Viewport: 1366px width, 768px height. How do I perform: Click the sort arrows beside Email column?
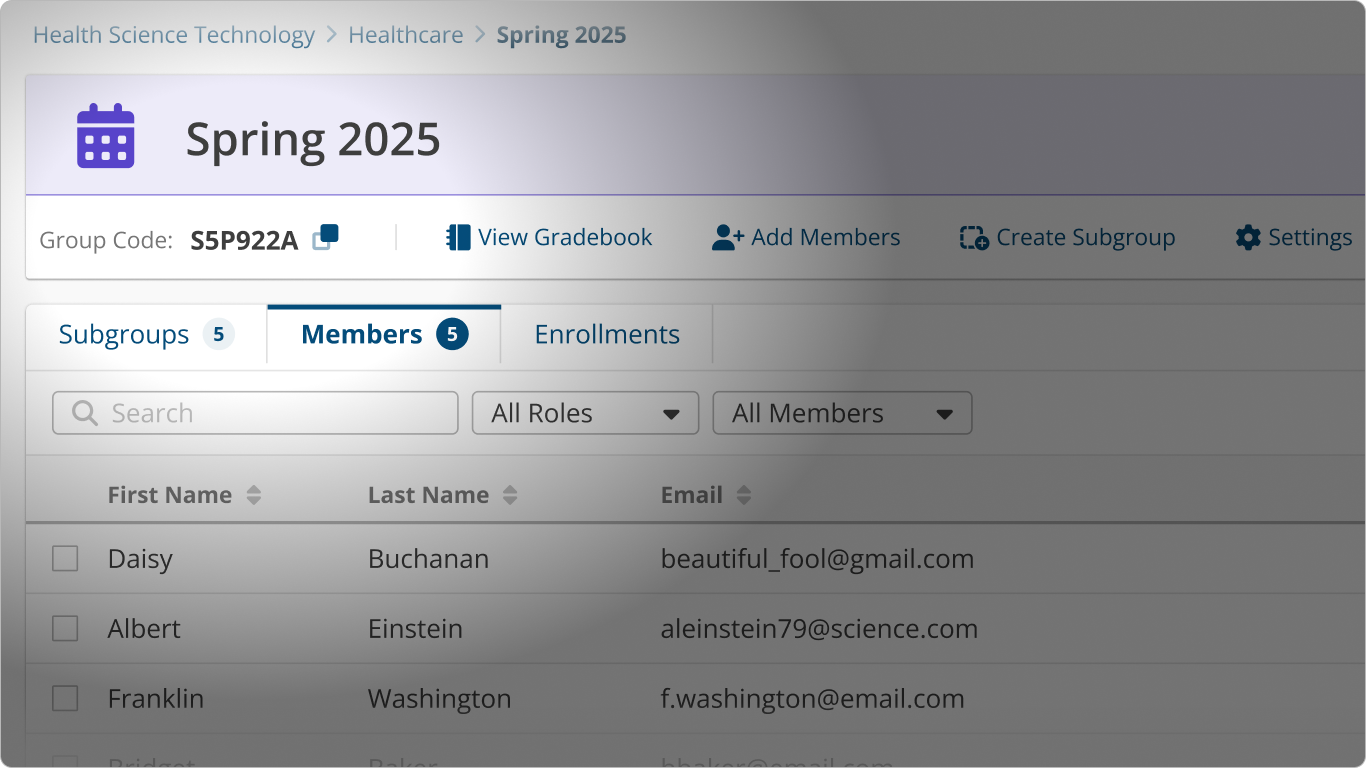point(744,494)
